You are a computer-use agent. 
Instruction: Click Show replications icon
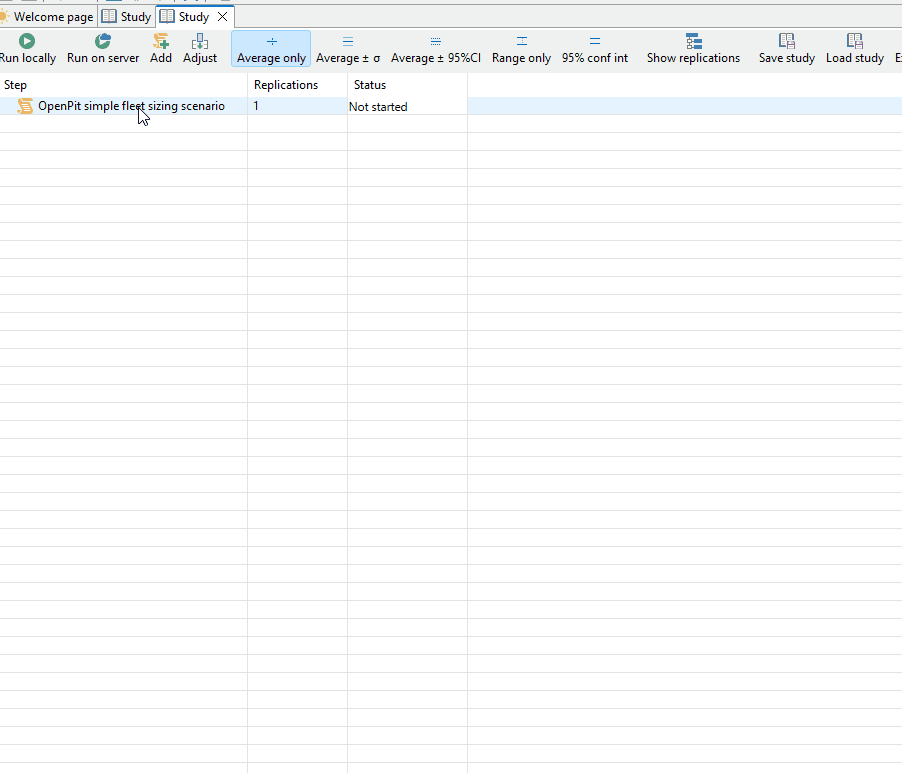coord(694,41)
